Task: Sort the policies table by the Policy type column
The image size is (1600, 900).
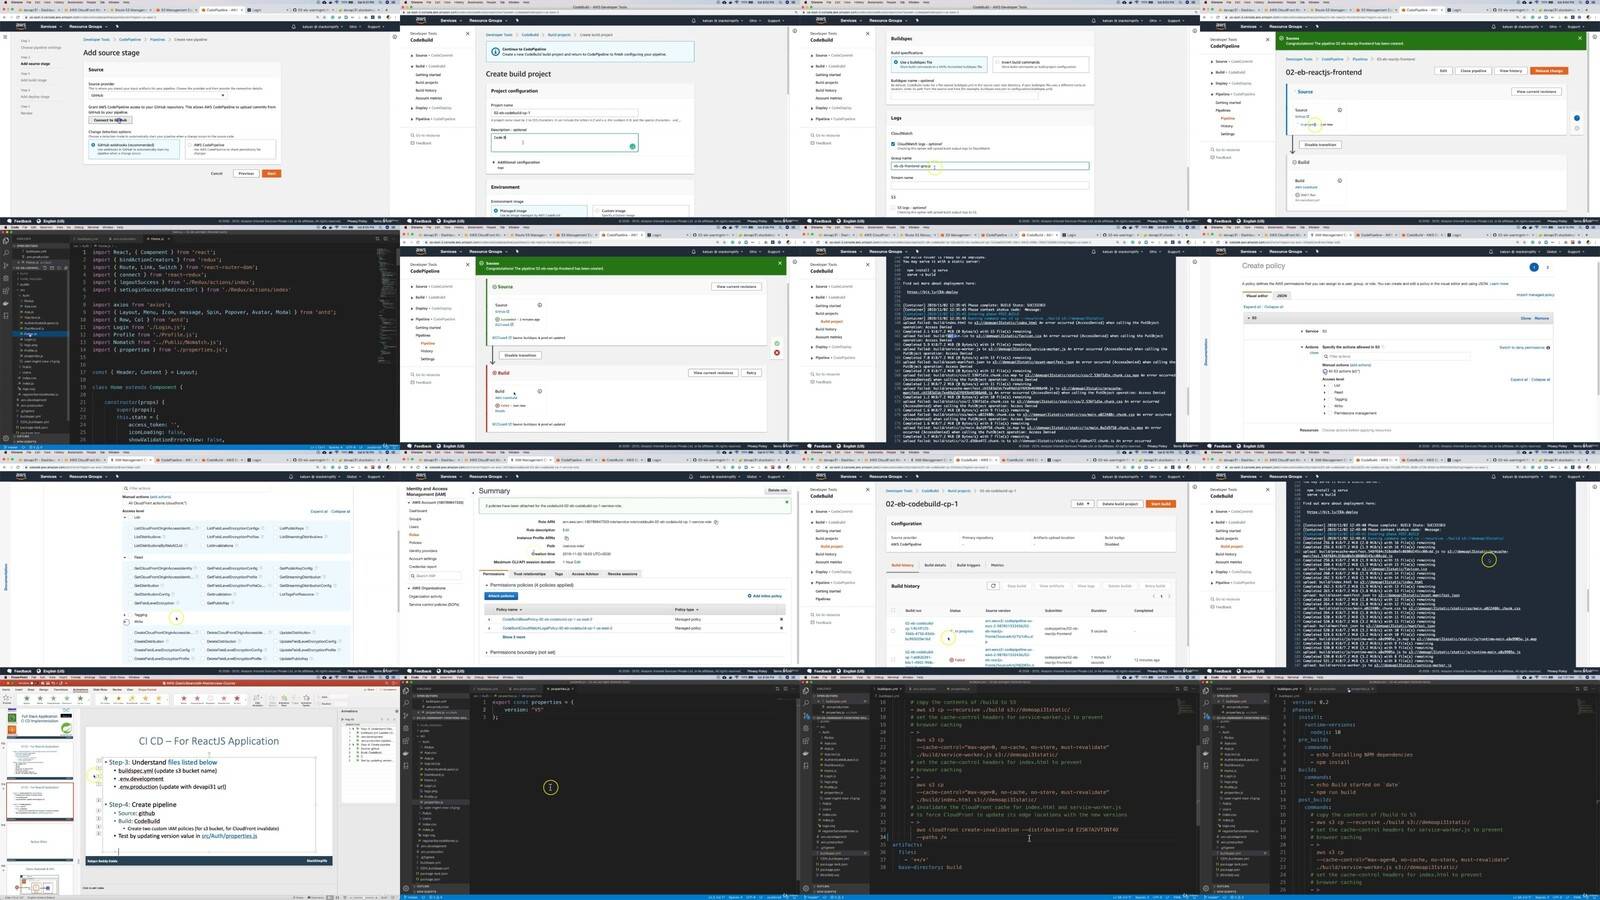Action: [685, 609]
